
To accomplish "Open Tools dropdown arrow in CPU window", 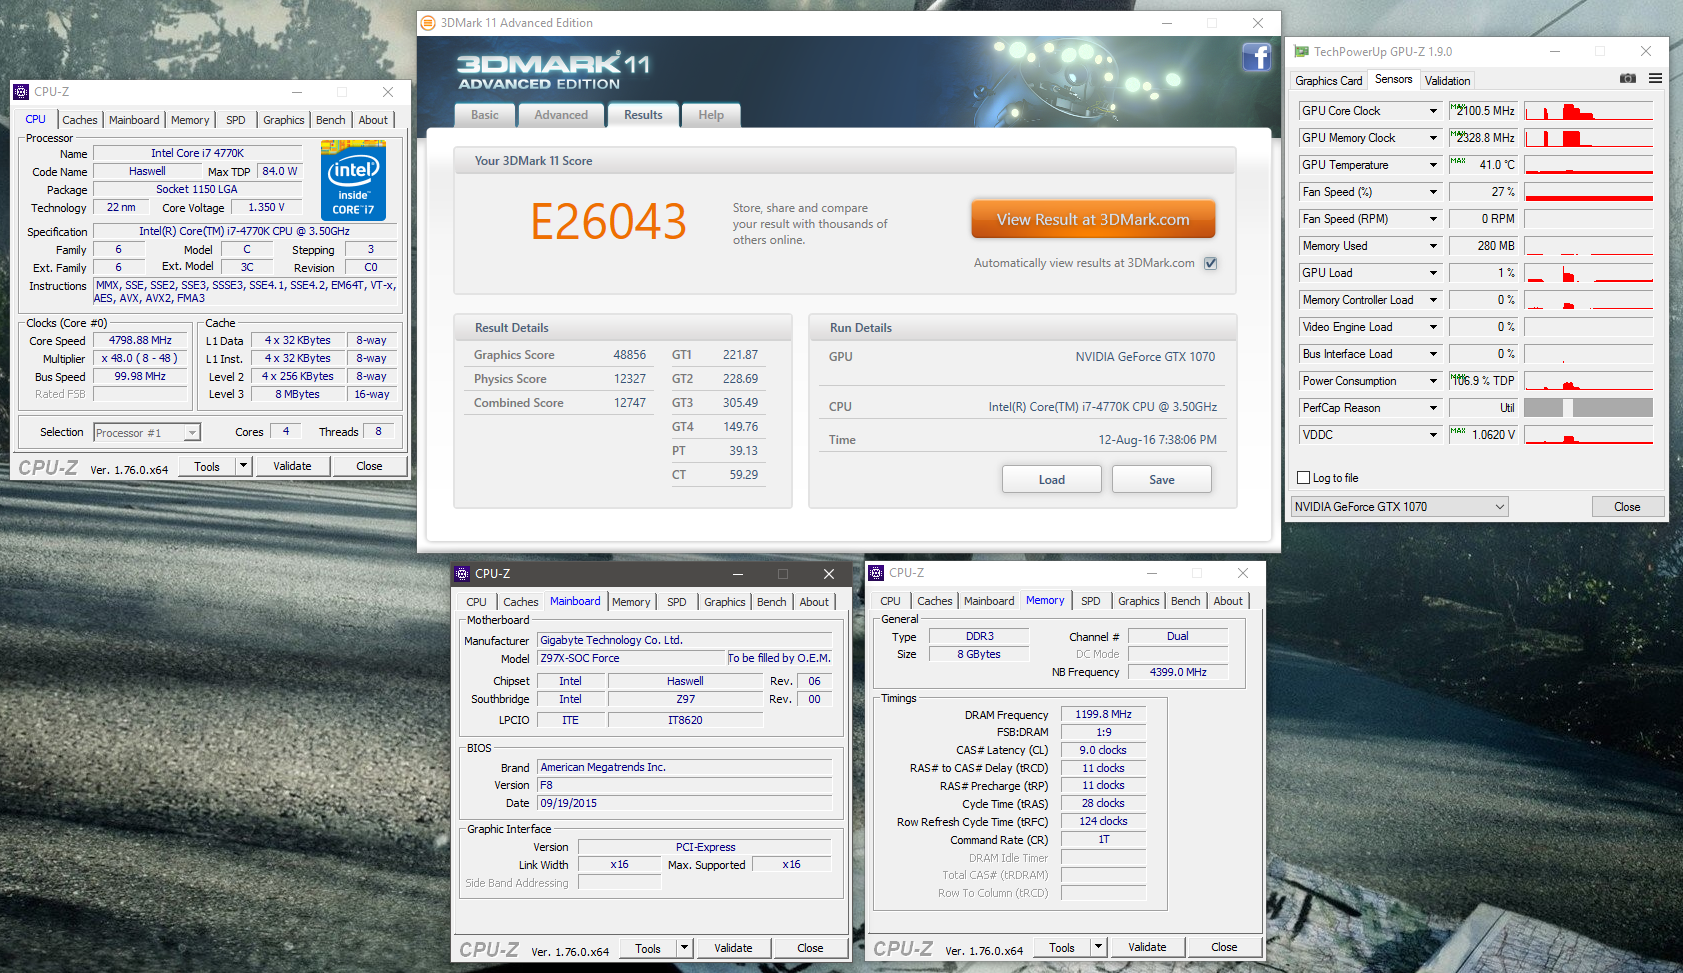I will click(x=243, y=466).
